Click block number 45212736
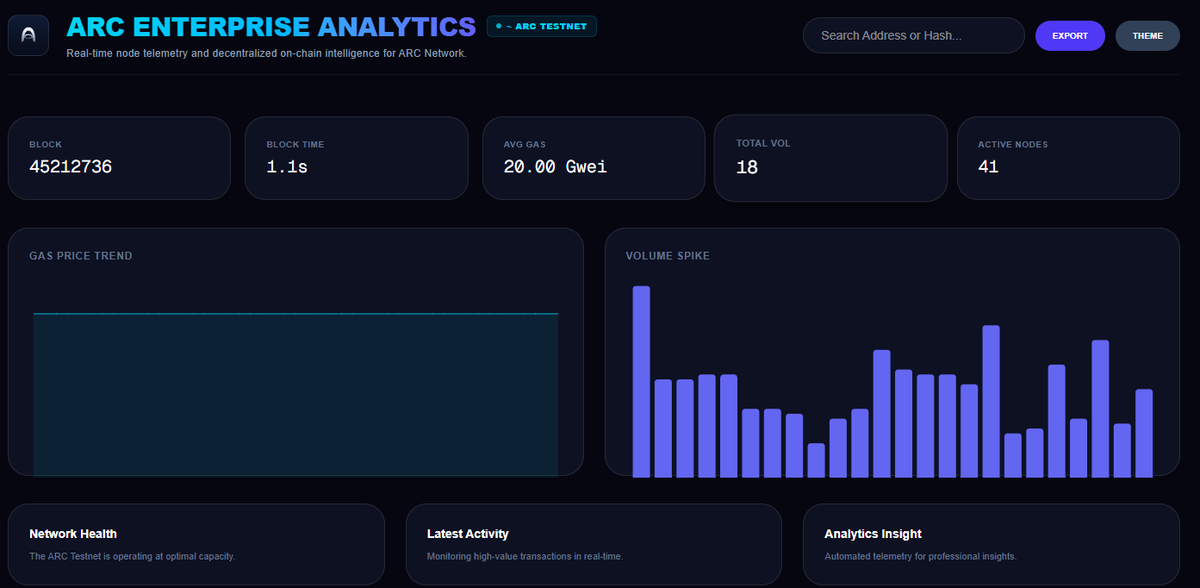This screenshot has height=588, width=1200. click(70, 167)
